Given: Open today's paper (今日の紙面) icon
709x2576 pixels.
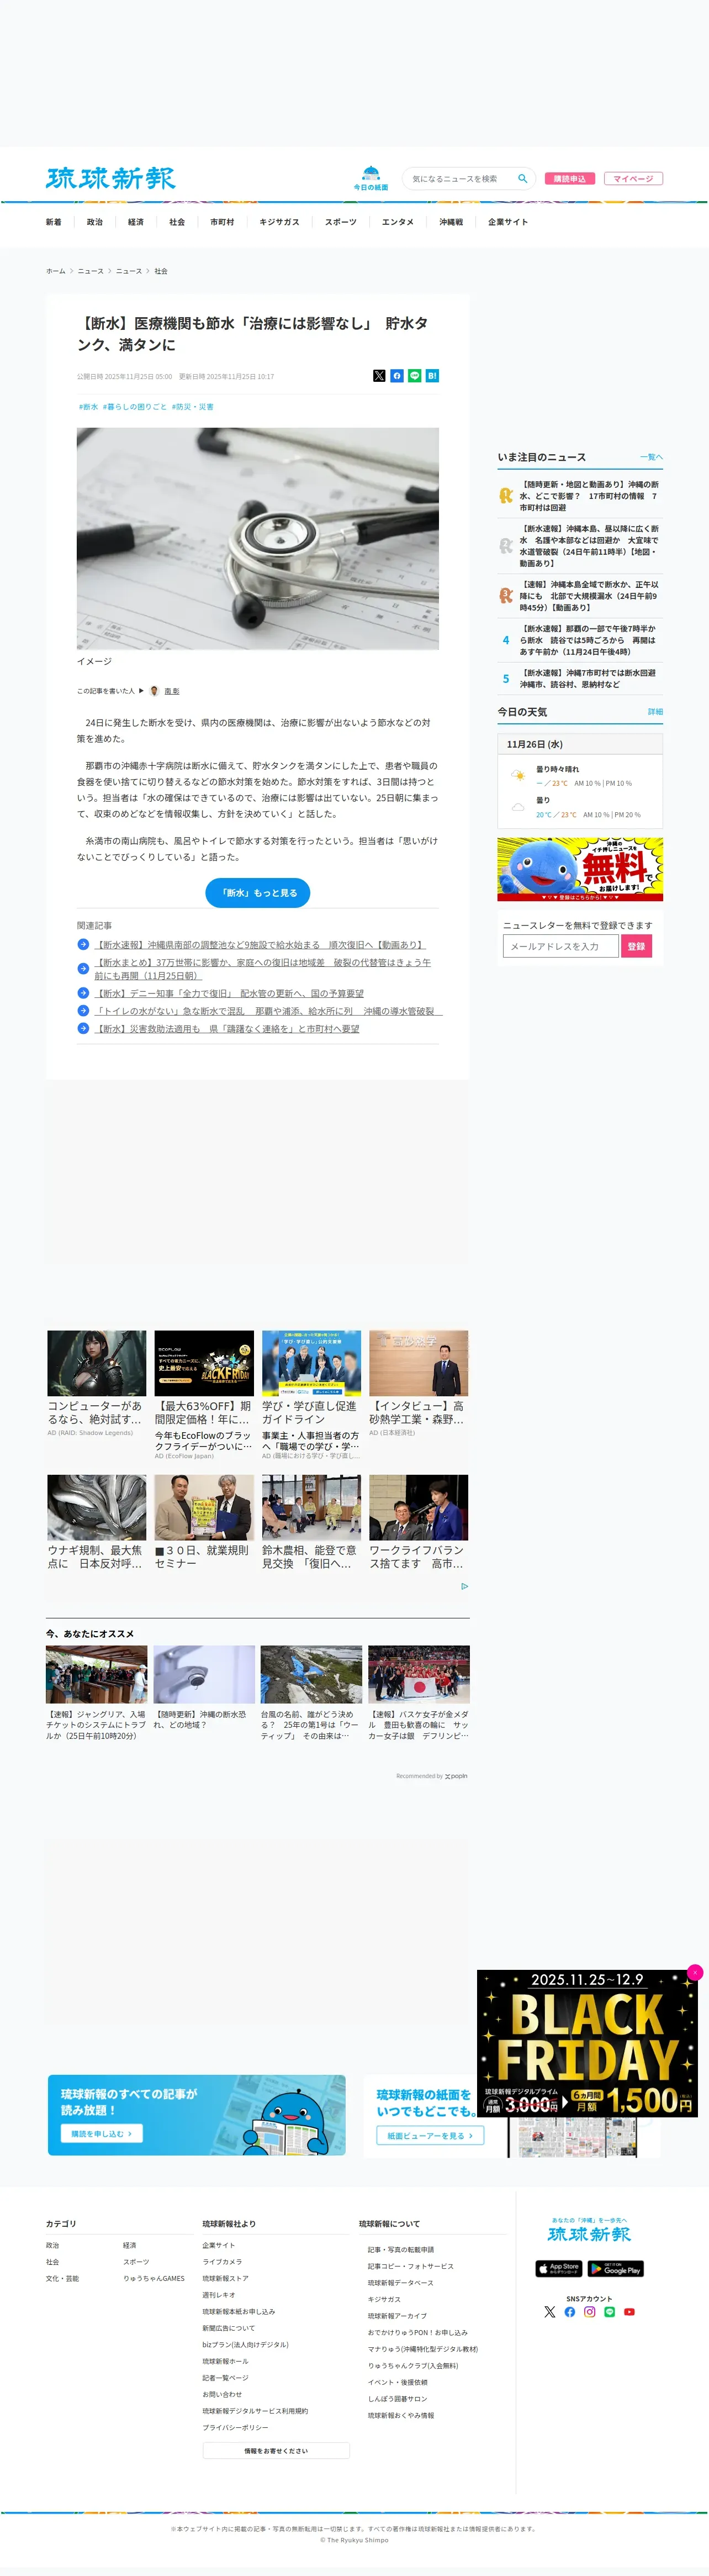Looking at the screenshot, I should (371, 178).
